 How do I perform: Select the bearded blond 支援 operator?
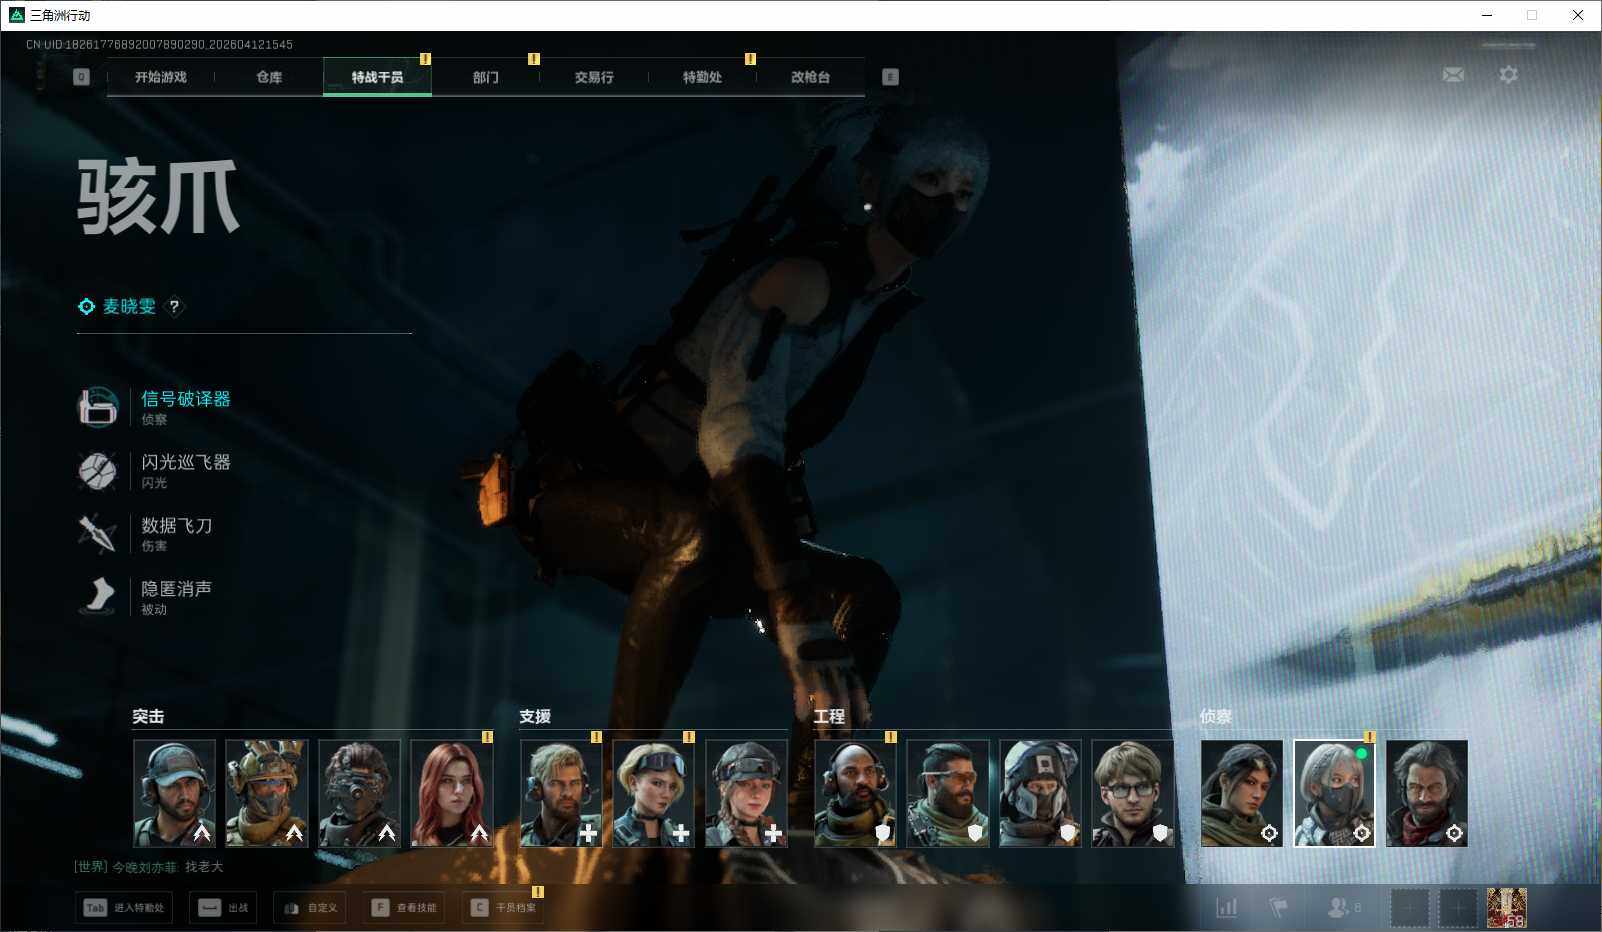point(561,793)
